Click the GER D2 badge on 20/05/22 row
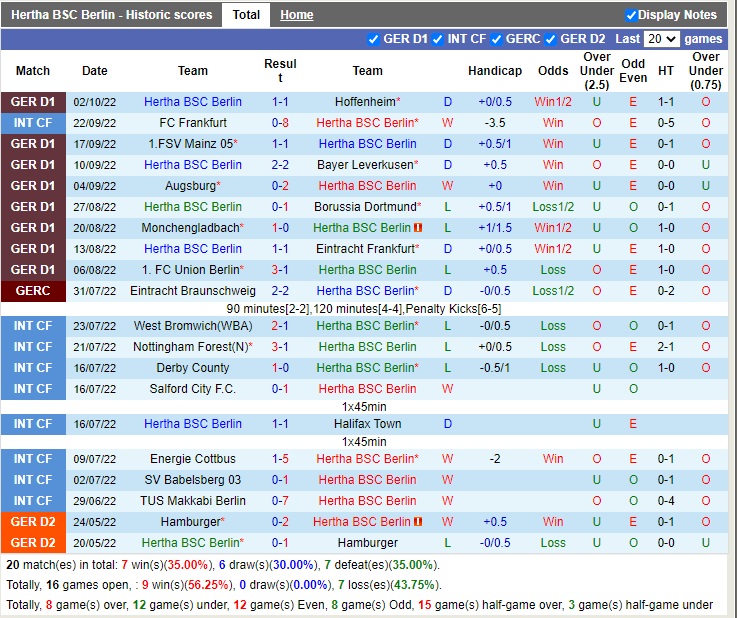Screen dimensions: 737x618 click(33, 543)
